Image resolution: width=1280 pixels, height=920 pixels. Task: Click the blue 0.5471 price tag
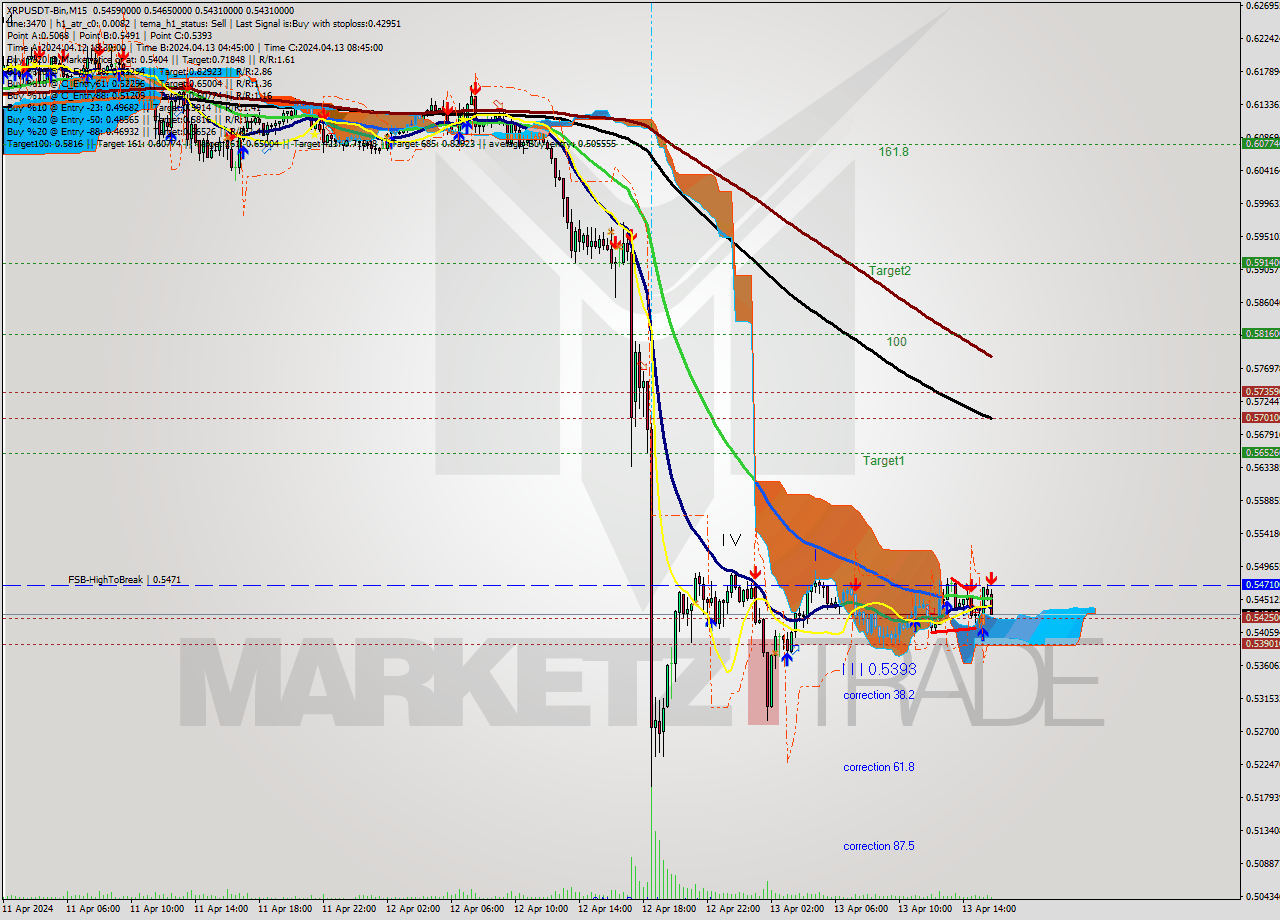[1259, 584]
